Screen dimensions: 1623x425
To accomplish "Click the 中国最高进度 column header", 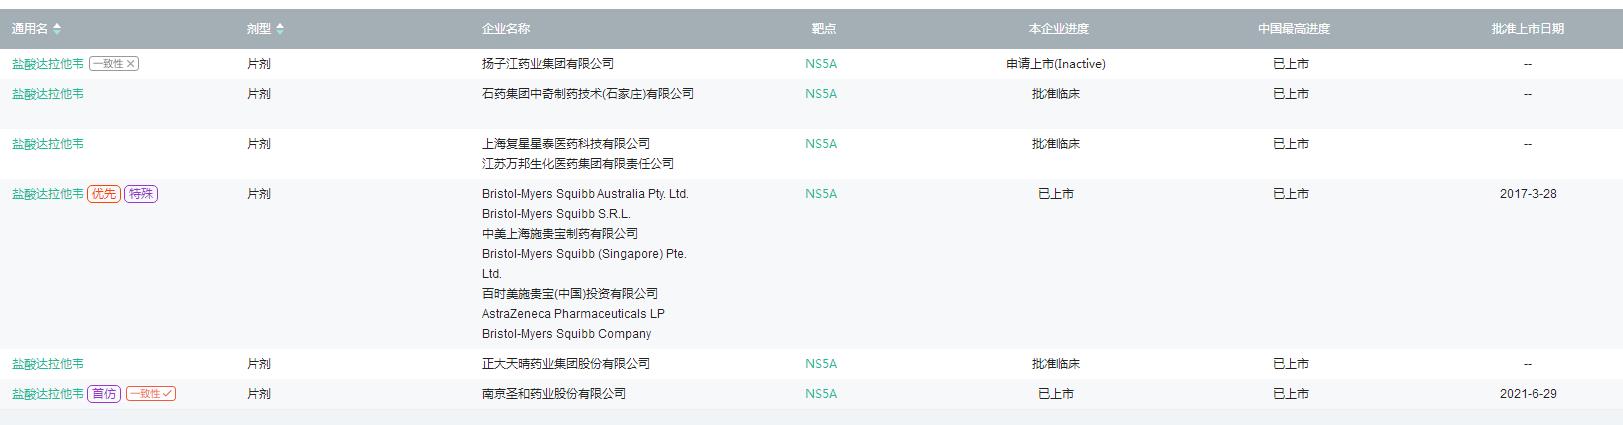I will point(1293,29).
